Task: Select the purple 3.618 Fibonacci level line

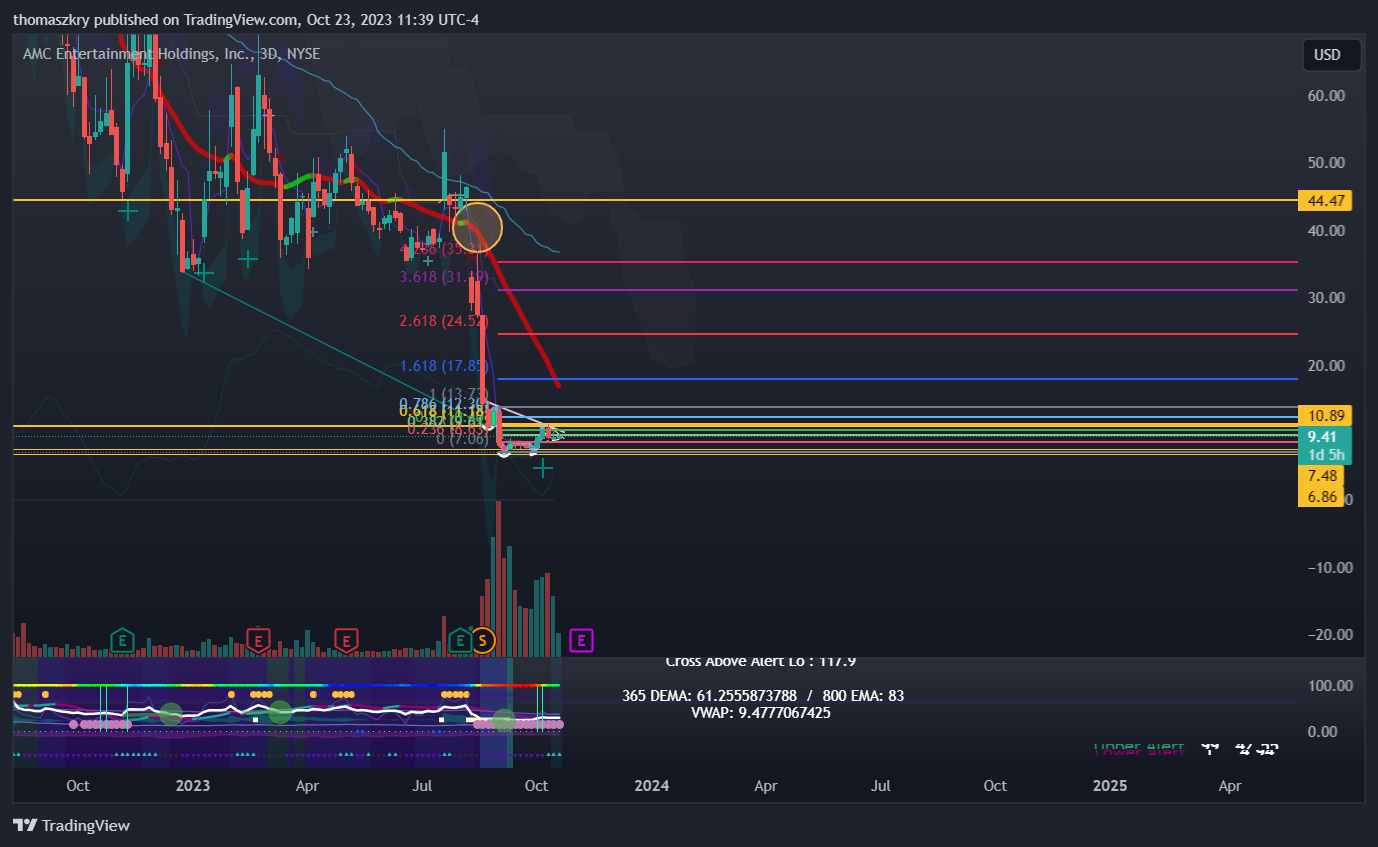Action: click(897, 290)
